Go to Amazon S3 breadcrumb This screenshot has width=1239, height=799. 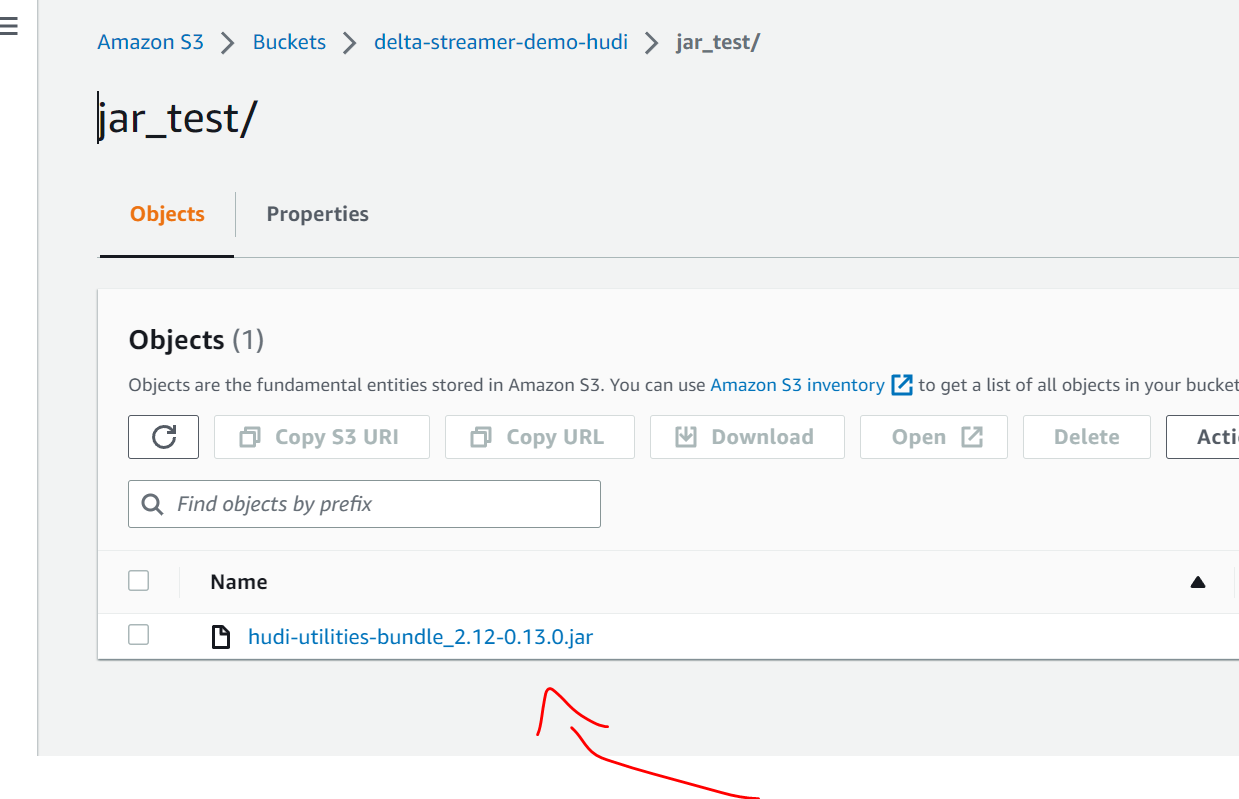point(150,42)
